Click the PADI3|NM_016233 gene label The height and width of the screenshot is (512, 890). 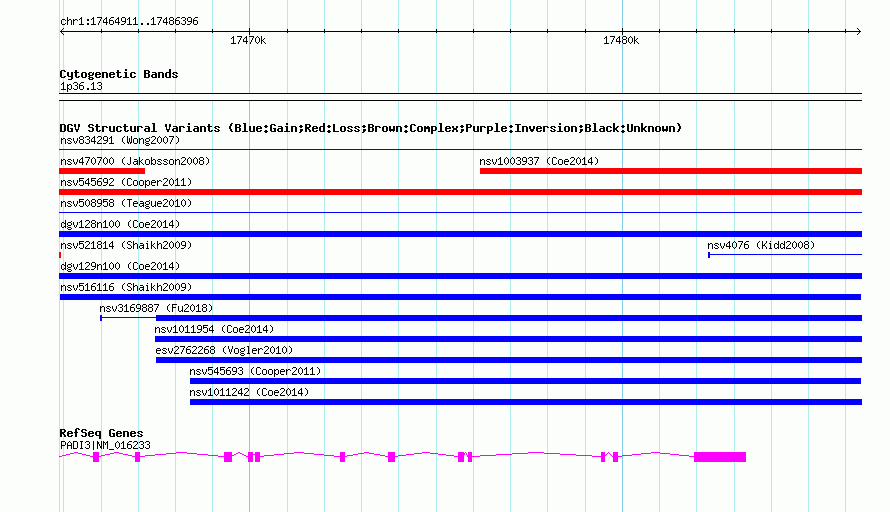pyautogui.click(x=105, y=446)
